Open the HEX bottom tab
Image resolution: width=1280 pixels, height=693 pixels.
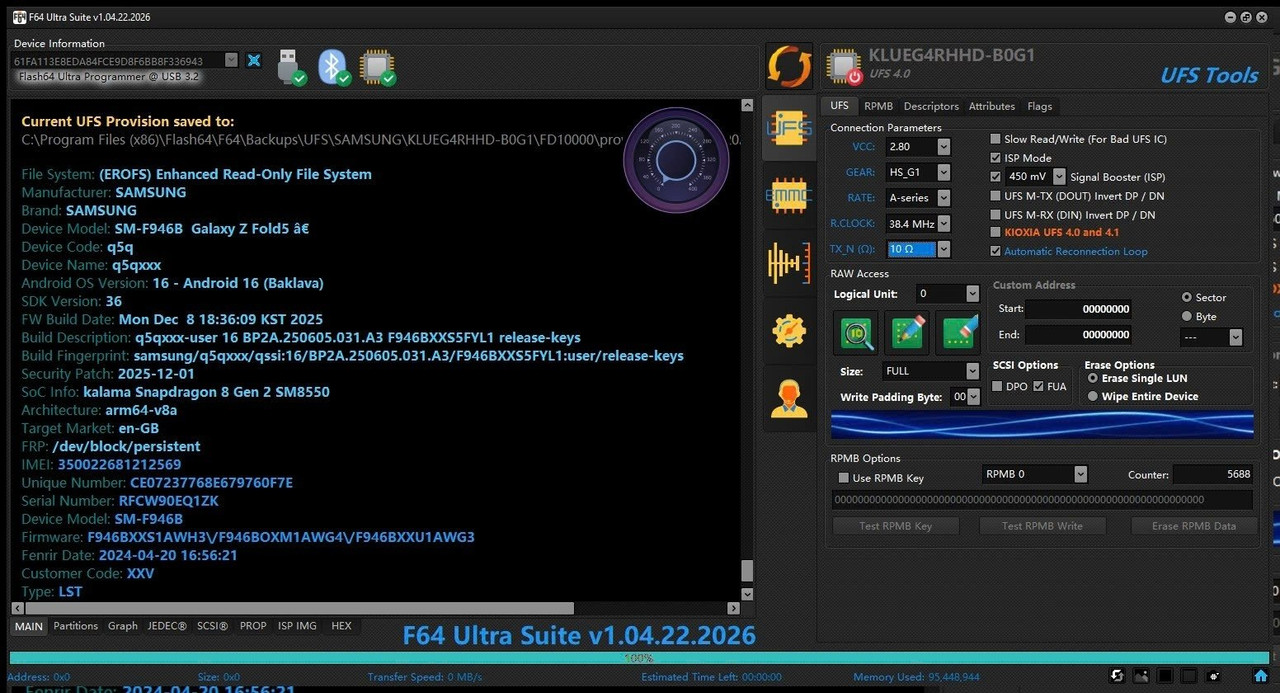point(341,626)
